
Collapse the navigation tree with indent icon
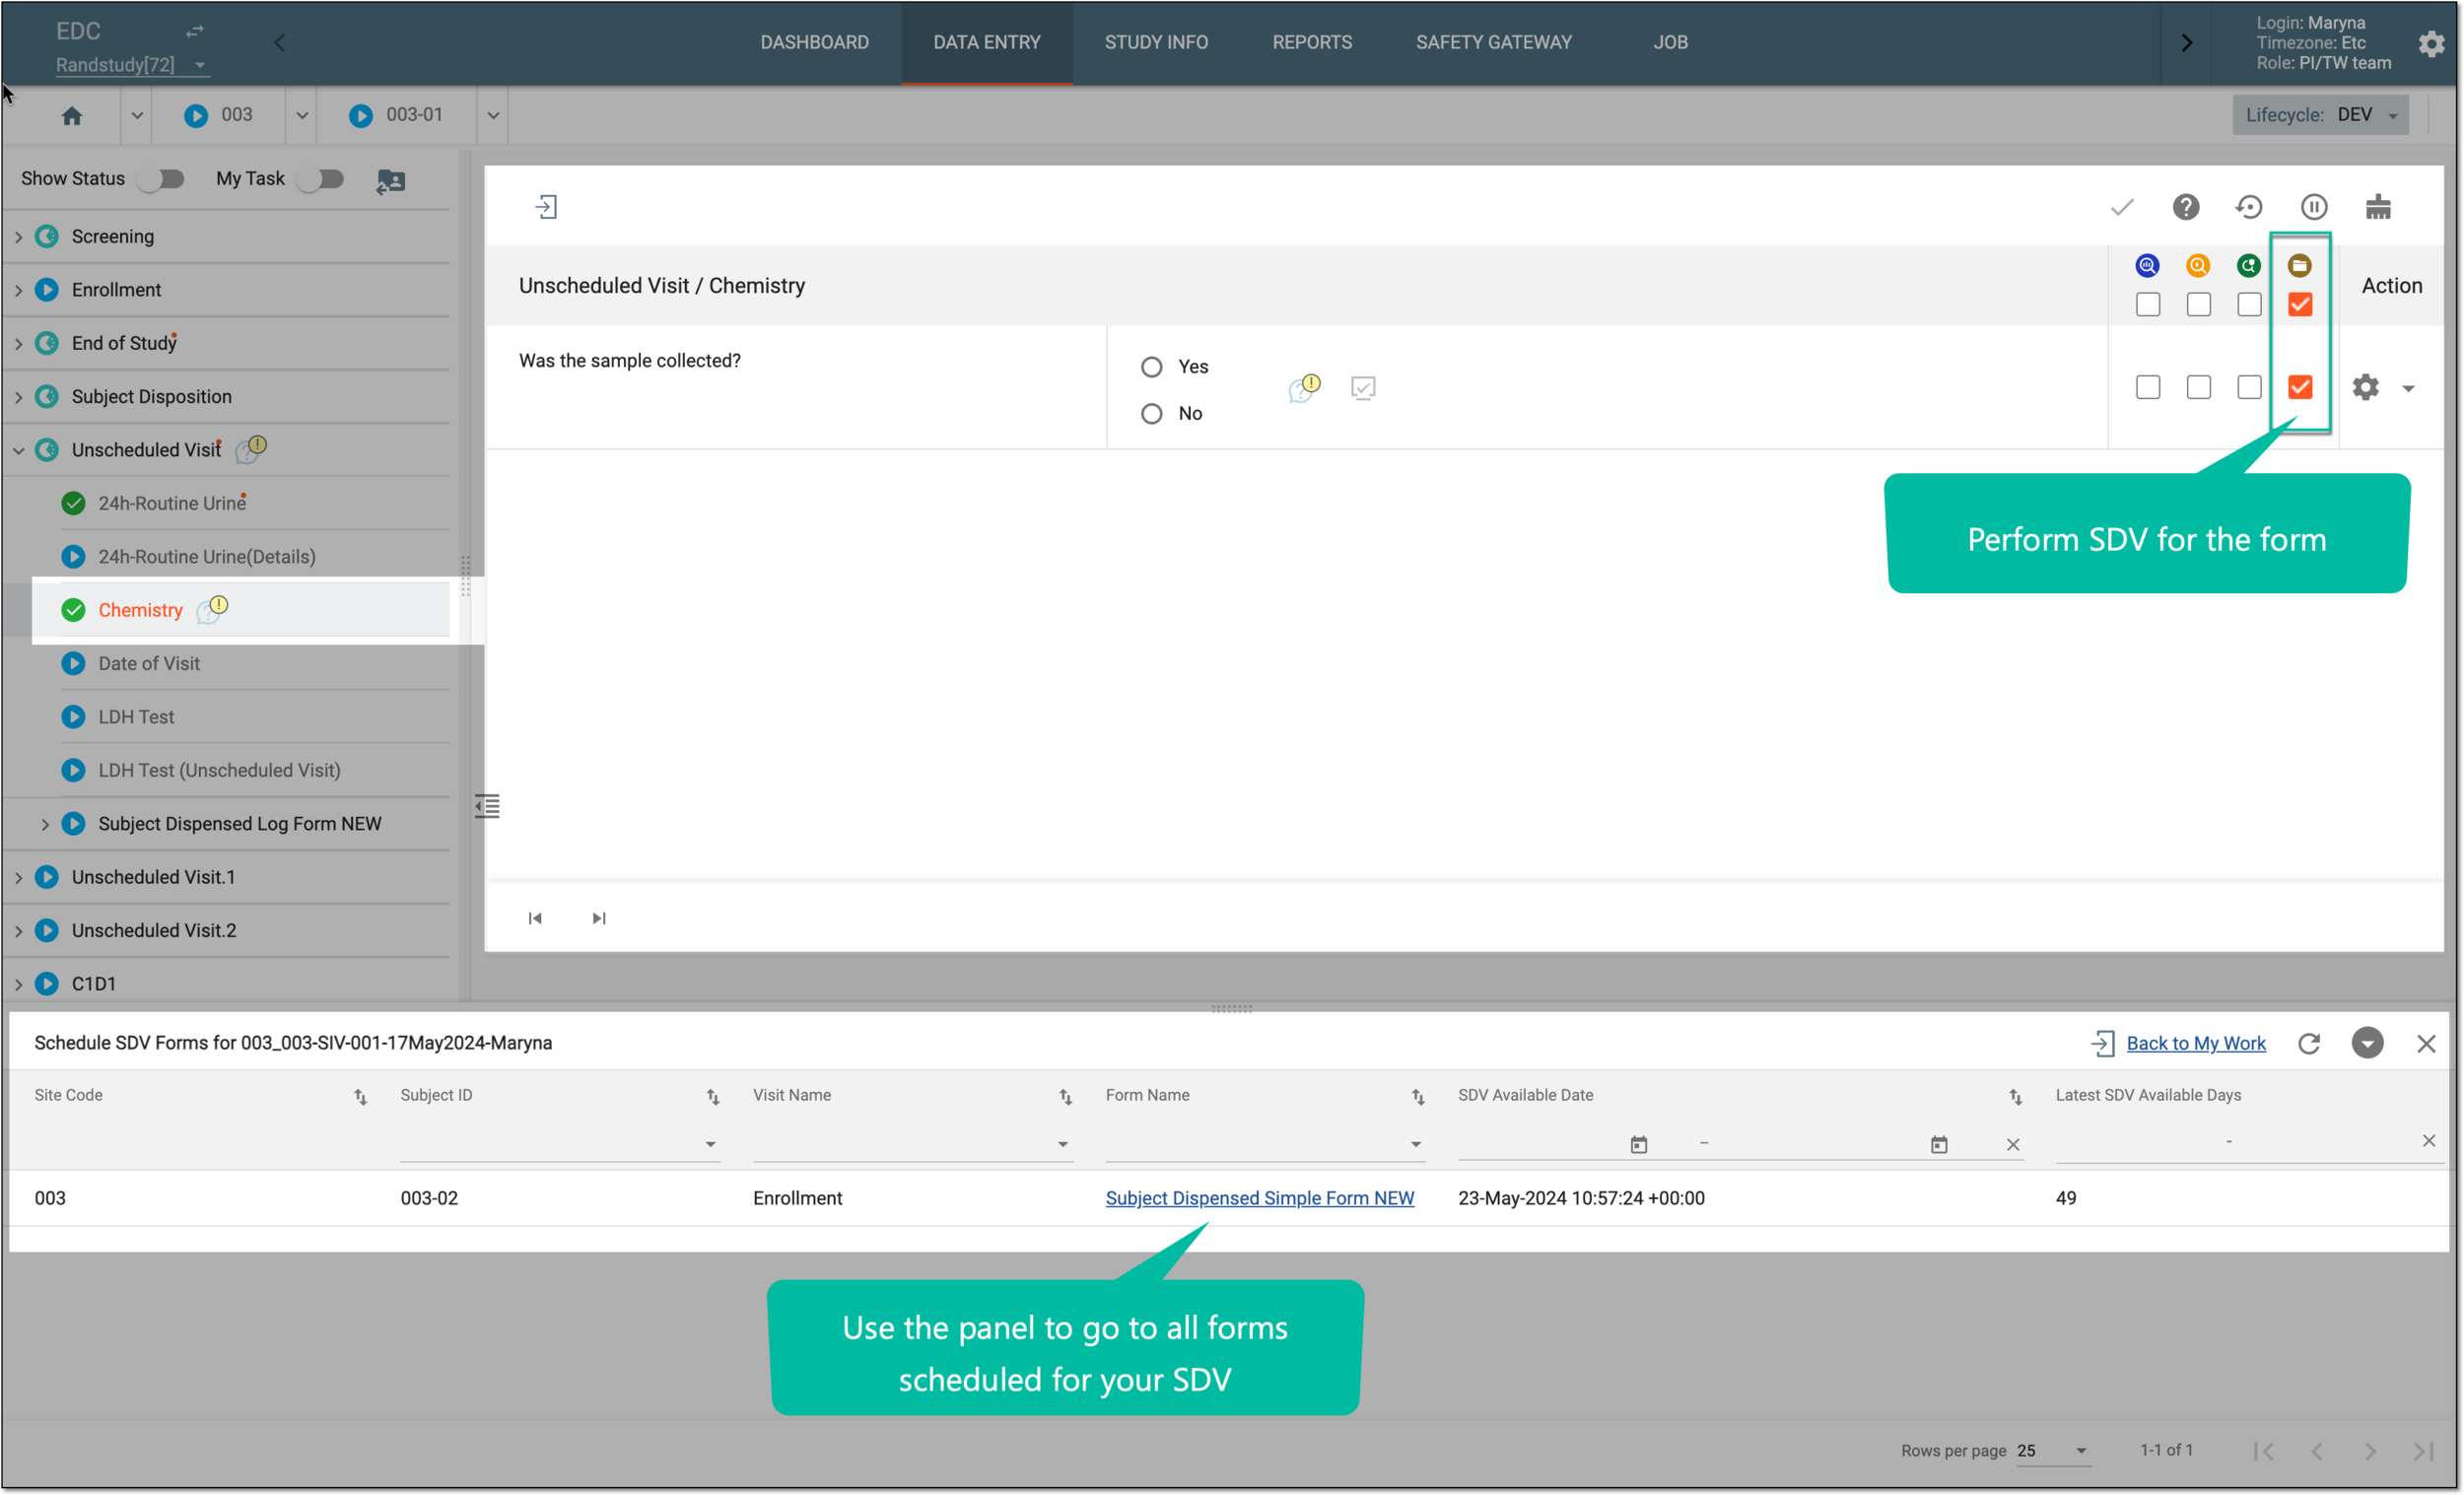tap(487, 806)
